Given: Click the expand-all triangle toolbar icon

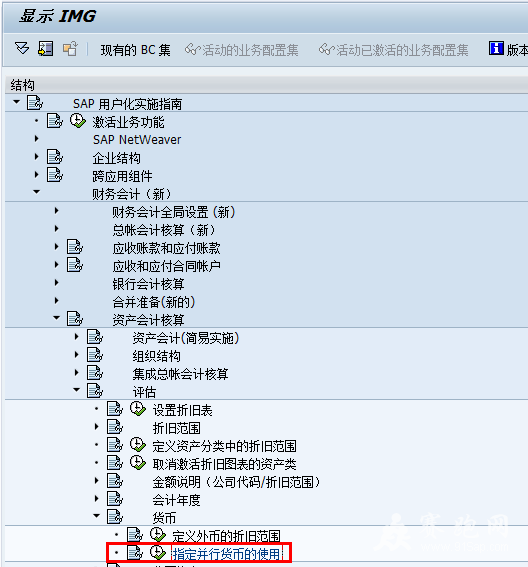Looking at the screenshot, I should (22, 48).
